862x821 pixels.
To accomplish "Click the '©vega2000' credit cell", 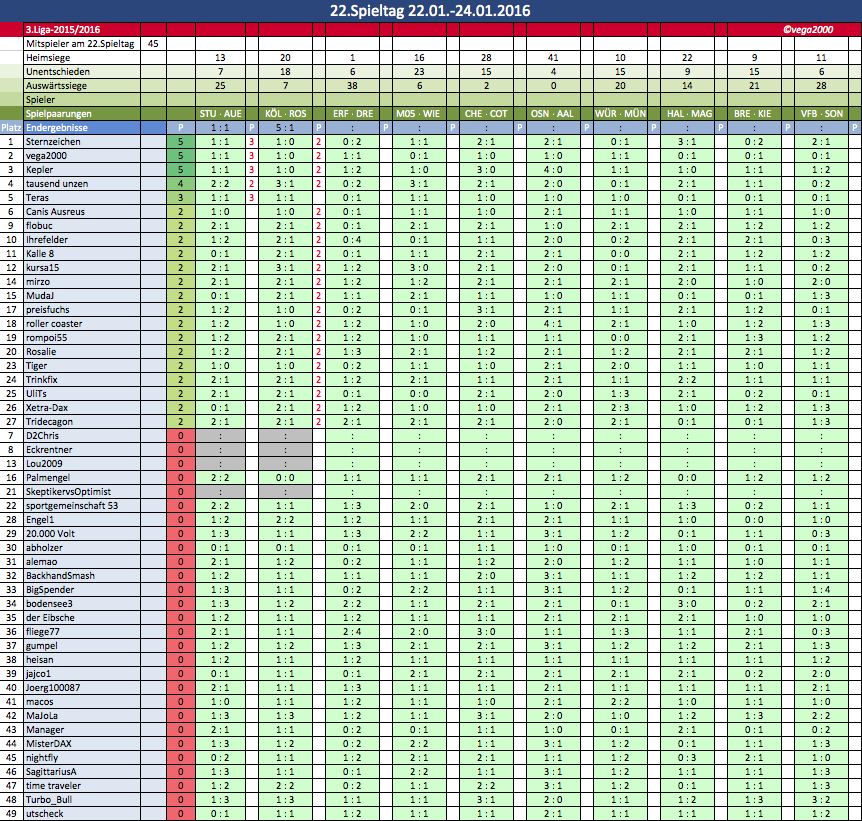I will (x=808, y=30).
